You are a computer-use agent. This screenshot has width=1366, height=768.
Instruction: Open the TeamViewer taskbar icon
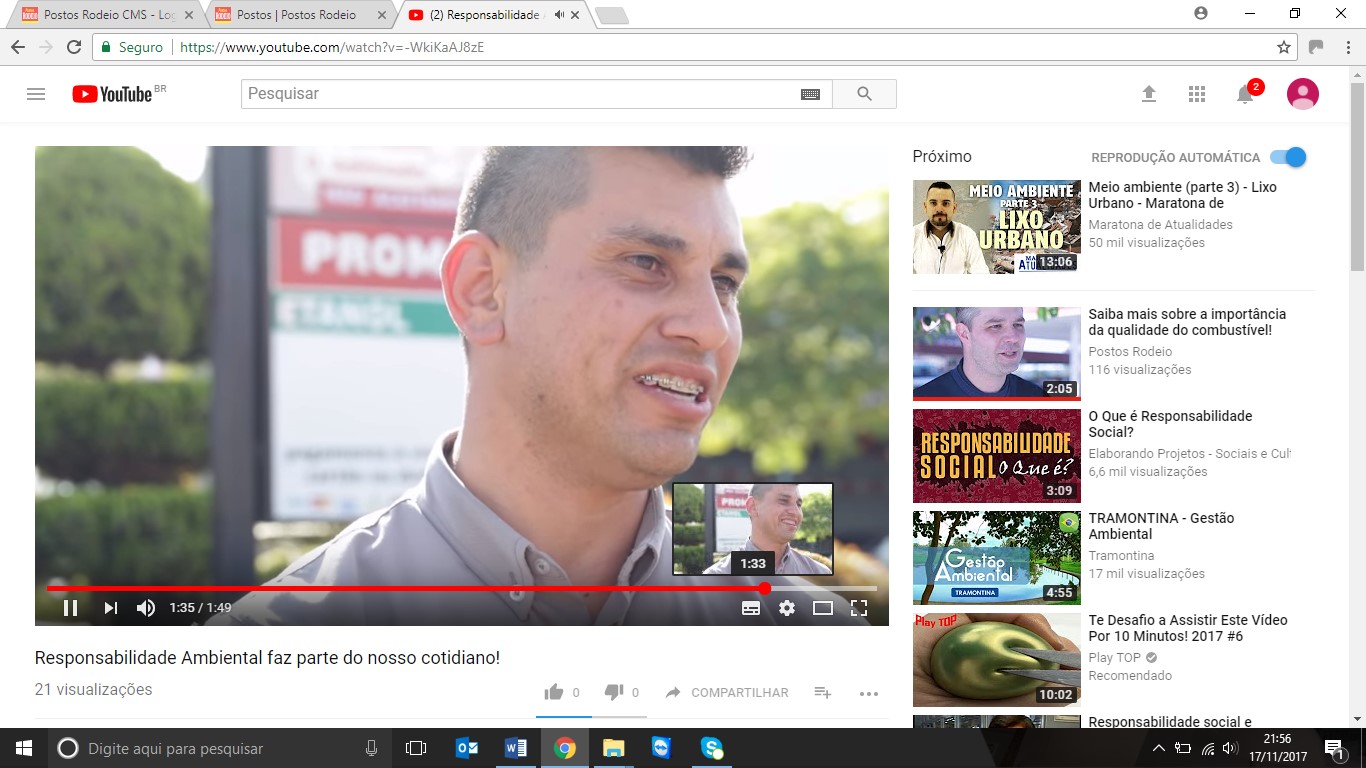point(662,748)
